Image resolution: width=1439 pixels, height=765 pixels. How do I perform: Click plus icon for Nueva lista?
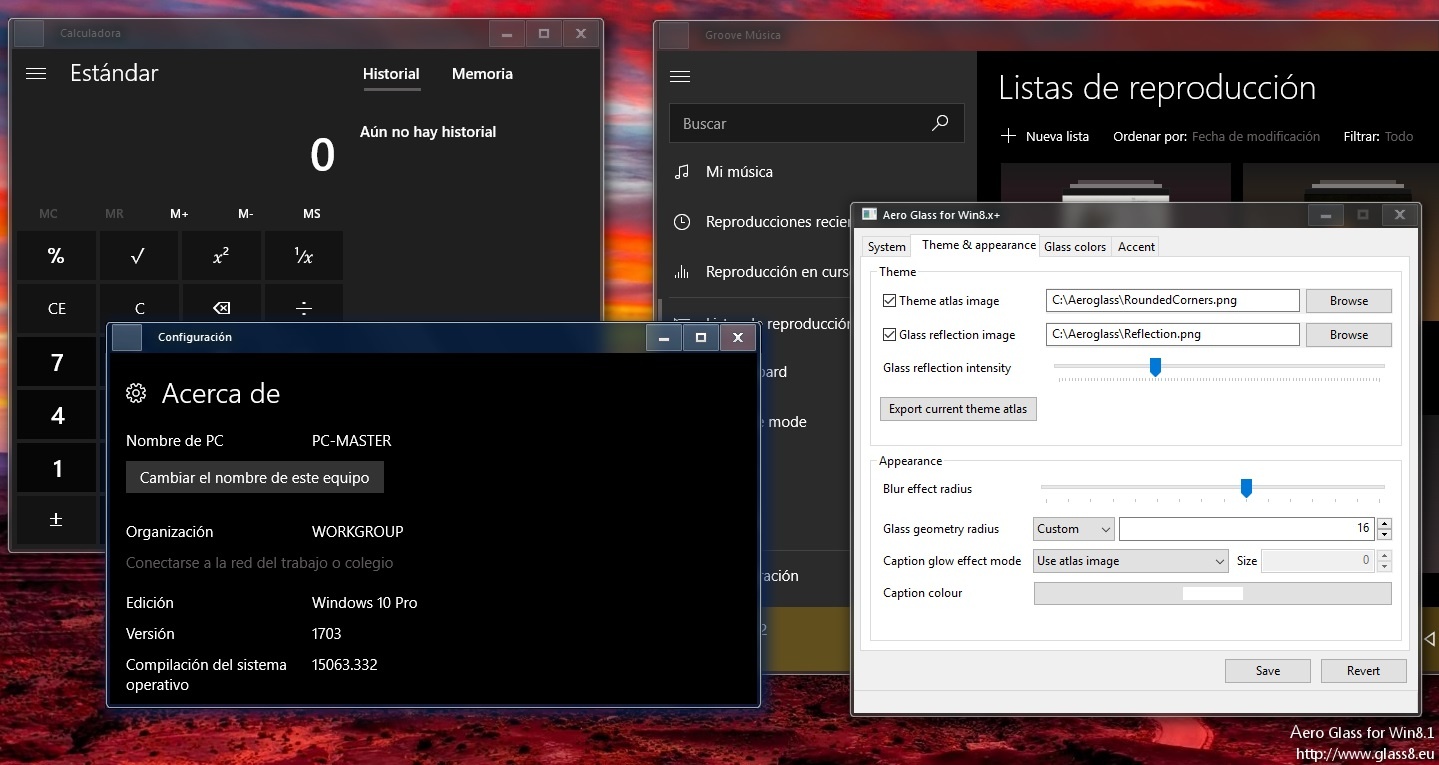[x=1009, y=136]
